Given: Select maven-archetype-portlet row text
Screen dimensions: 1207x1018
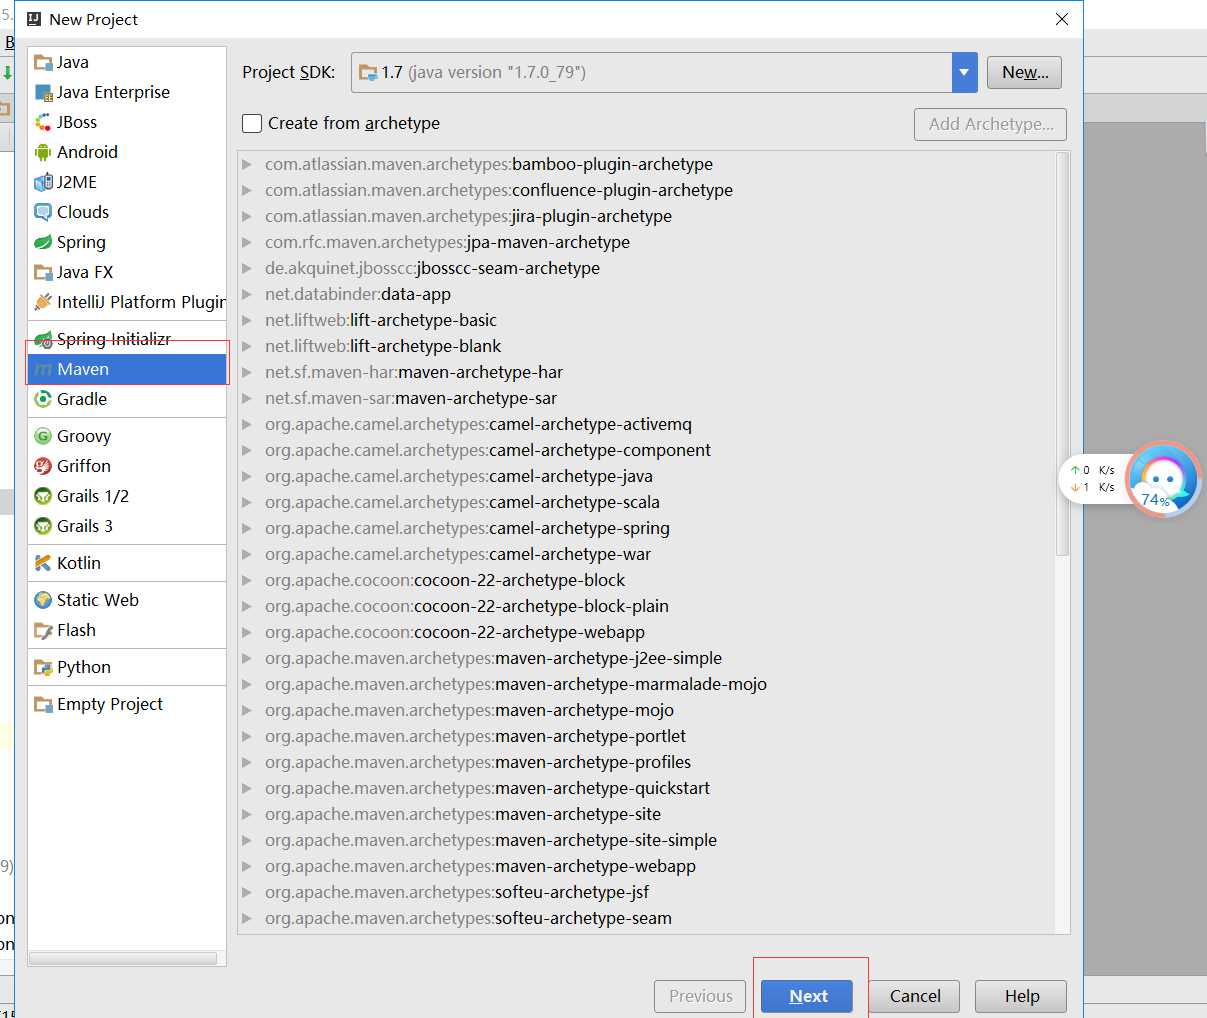Looking at the screenshot, I should pos(475,736).
